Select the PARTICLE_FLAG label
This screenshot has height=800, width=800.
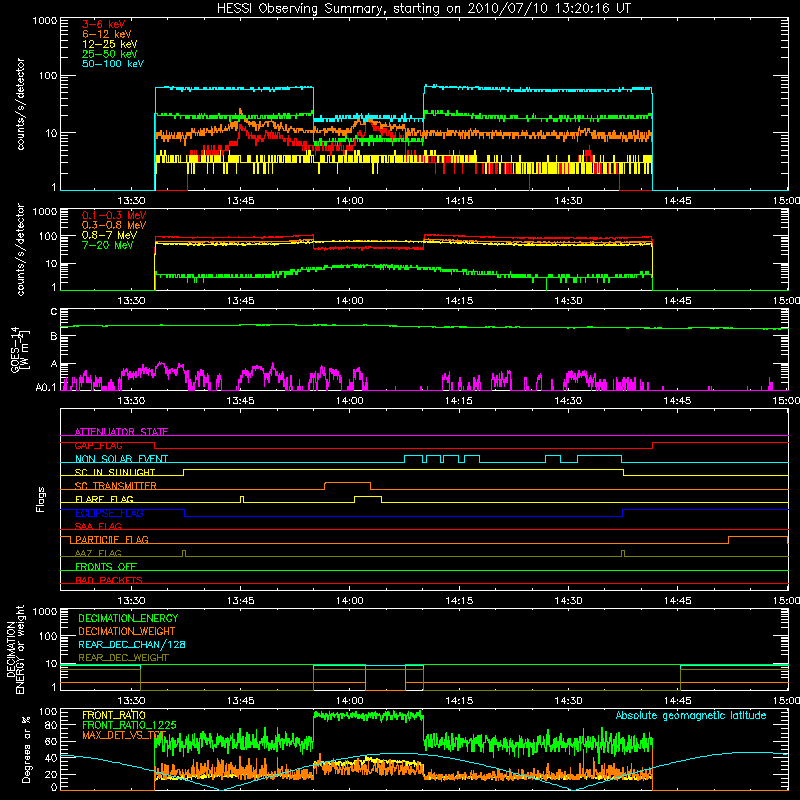click(112, 540)
